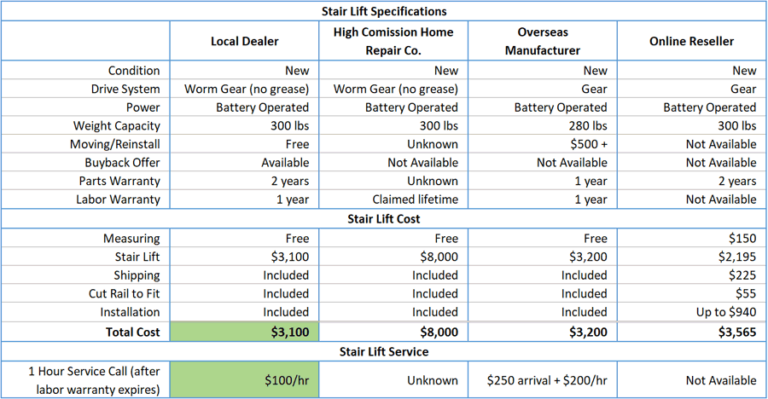Click the 'Local Dealer' column header
The width and height of the screenshot is (768, 399).
pos(244,41)
